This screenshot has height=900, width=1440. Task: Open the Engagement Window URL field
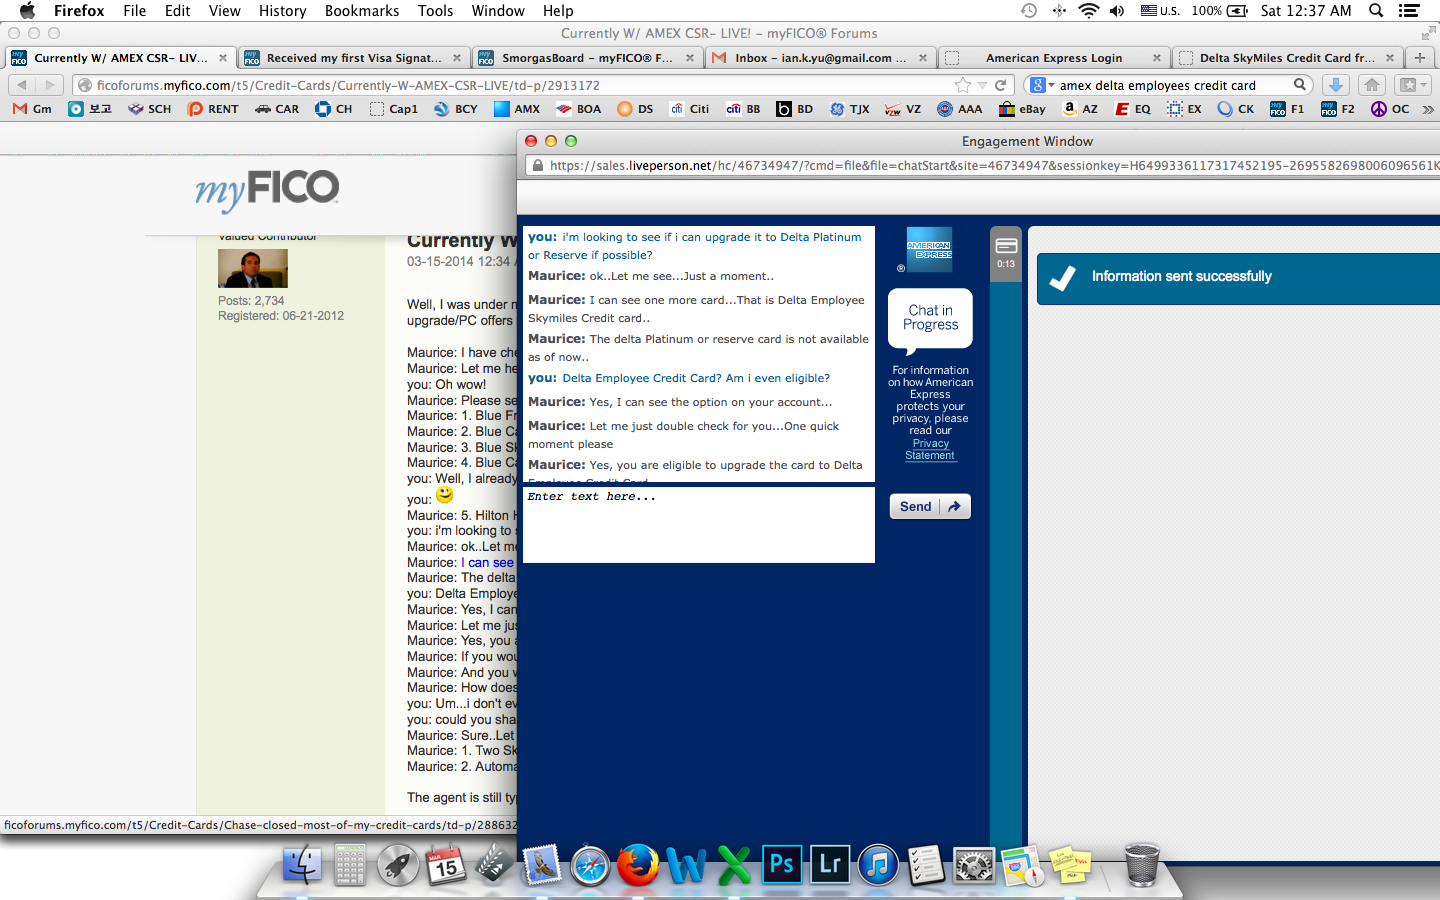[x=985, y=165]
